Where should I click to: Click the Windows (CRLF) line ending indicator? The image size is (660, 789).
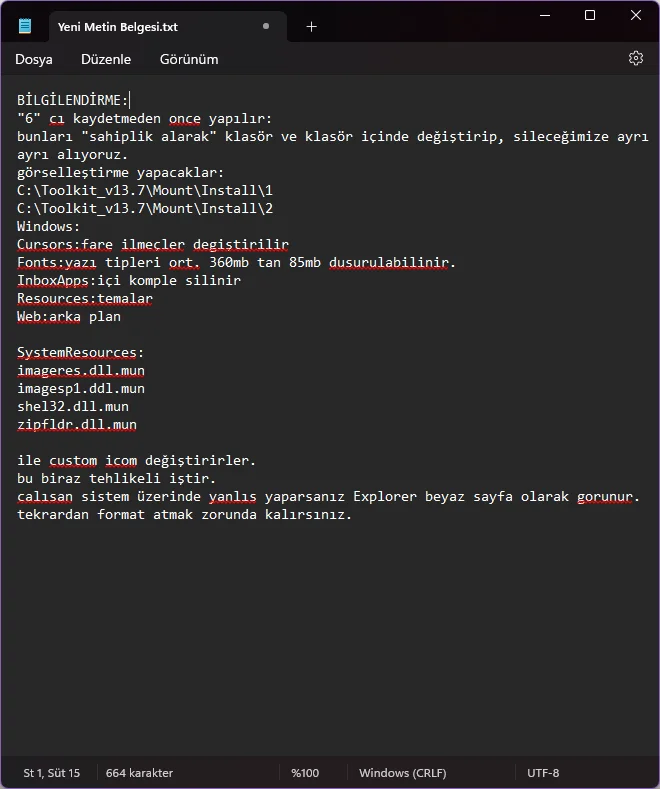402,773
